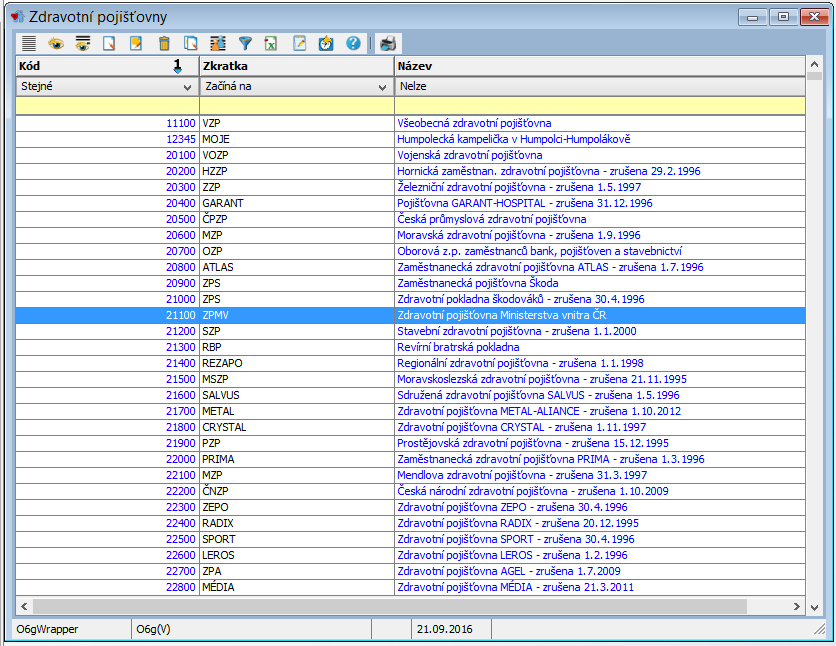Click the new record page icon
Image resolution: width=836 pixels, height=646 pixels.
(x=110, y=43)
